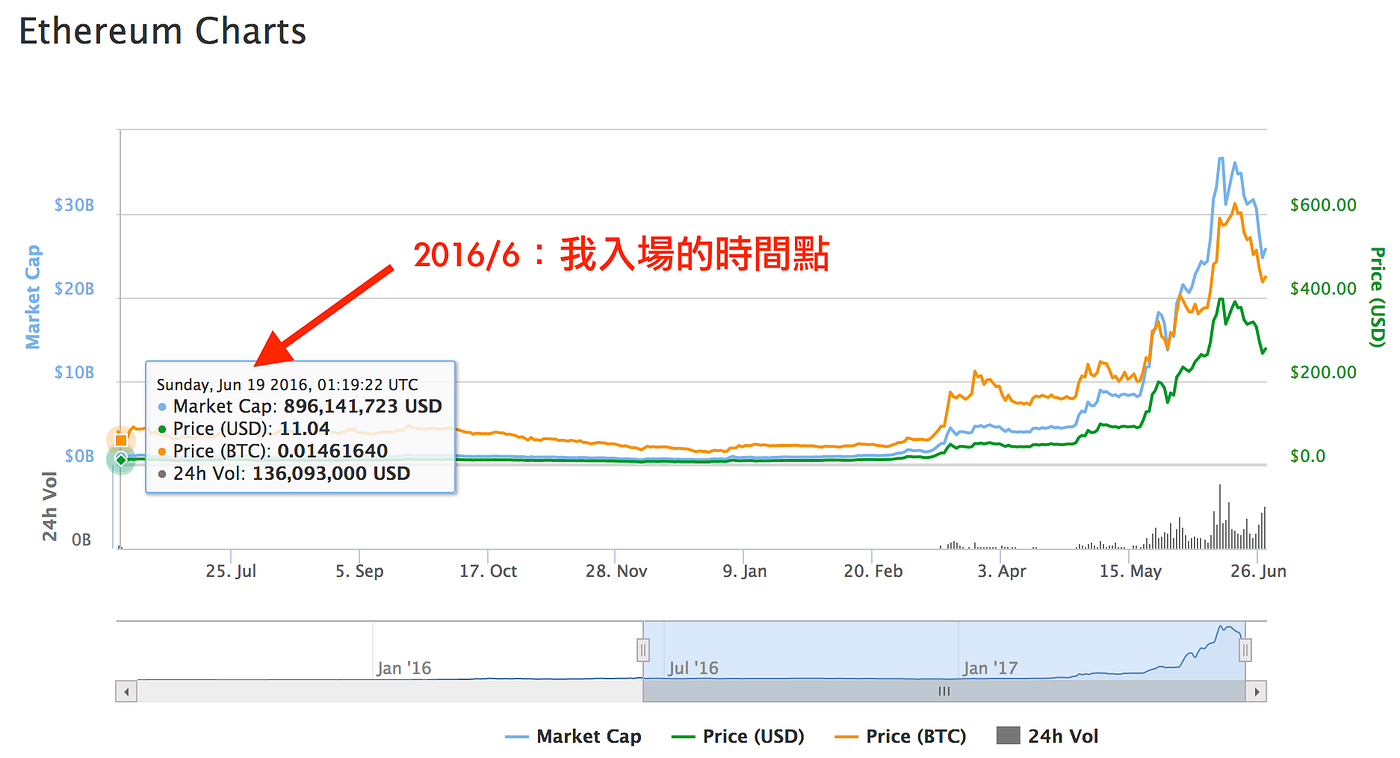Click the $10B market cap axis label

pos(73,373)
